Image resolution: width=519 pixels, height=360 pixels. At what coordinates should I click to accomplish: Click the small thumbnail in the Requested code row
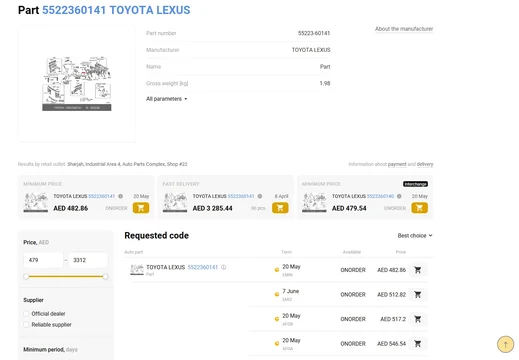pos(137,270)
